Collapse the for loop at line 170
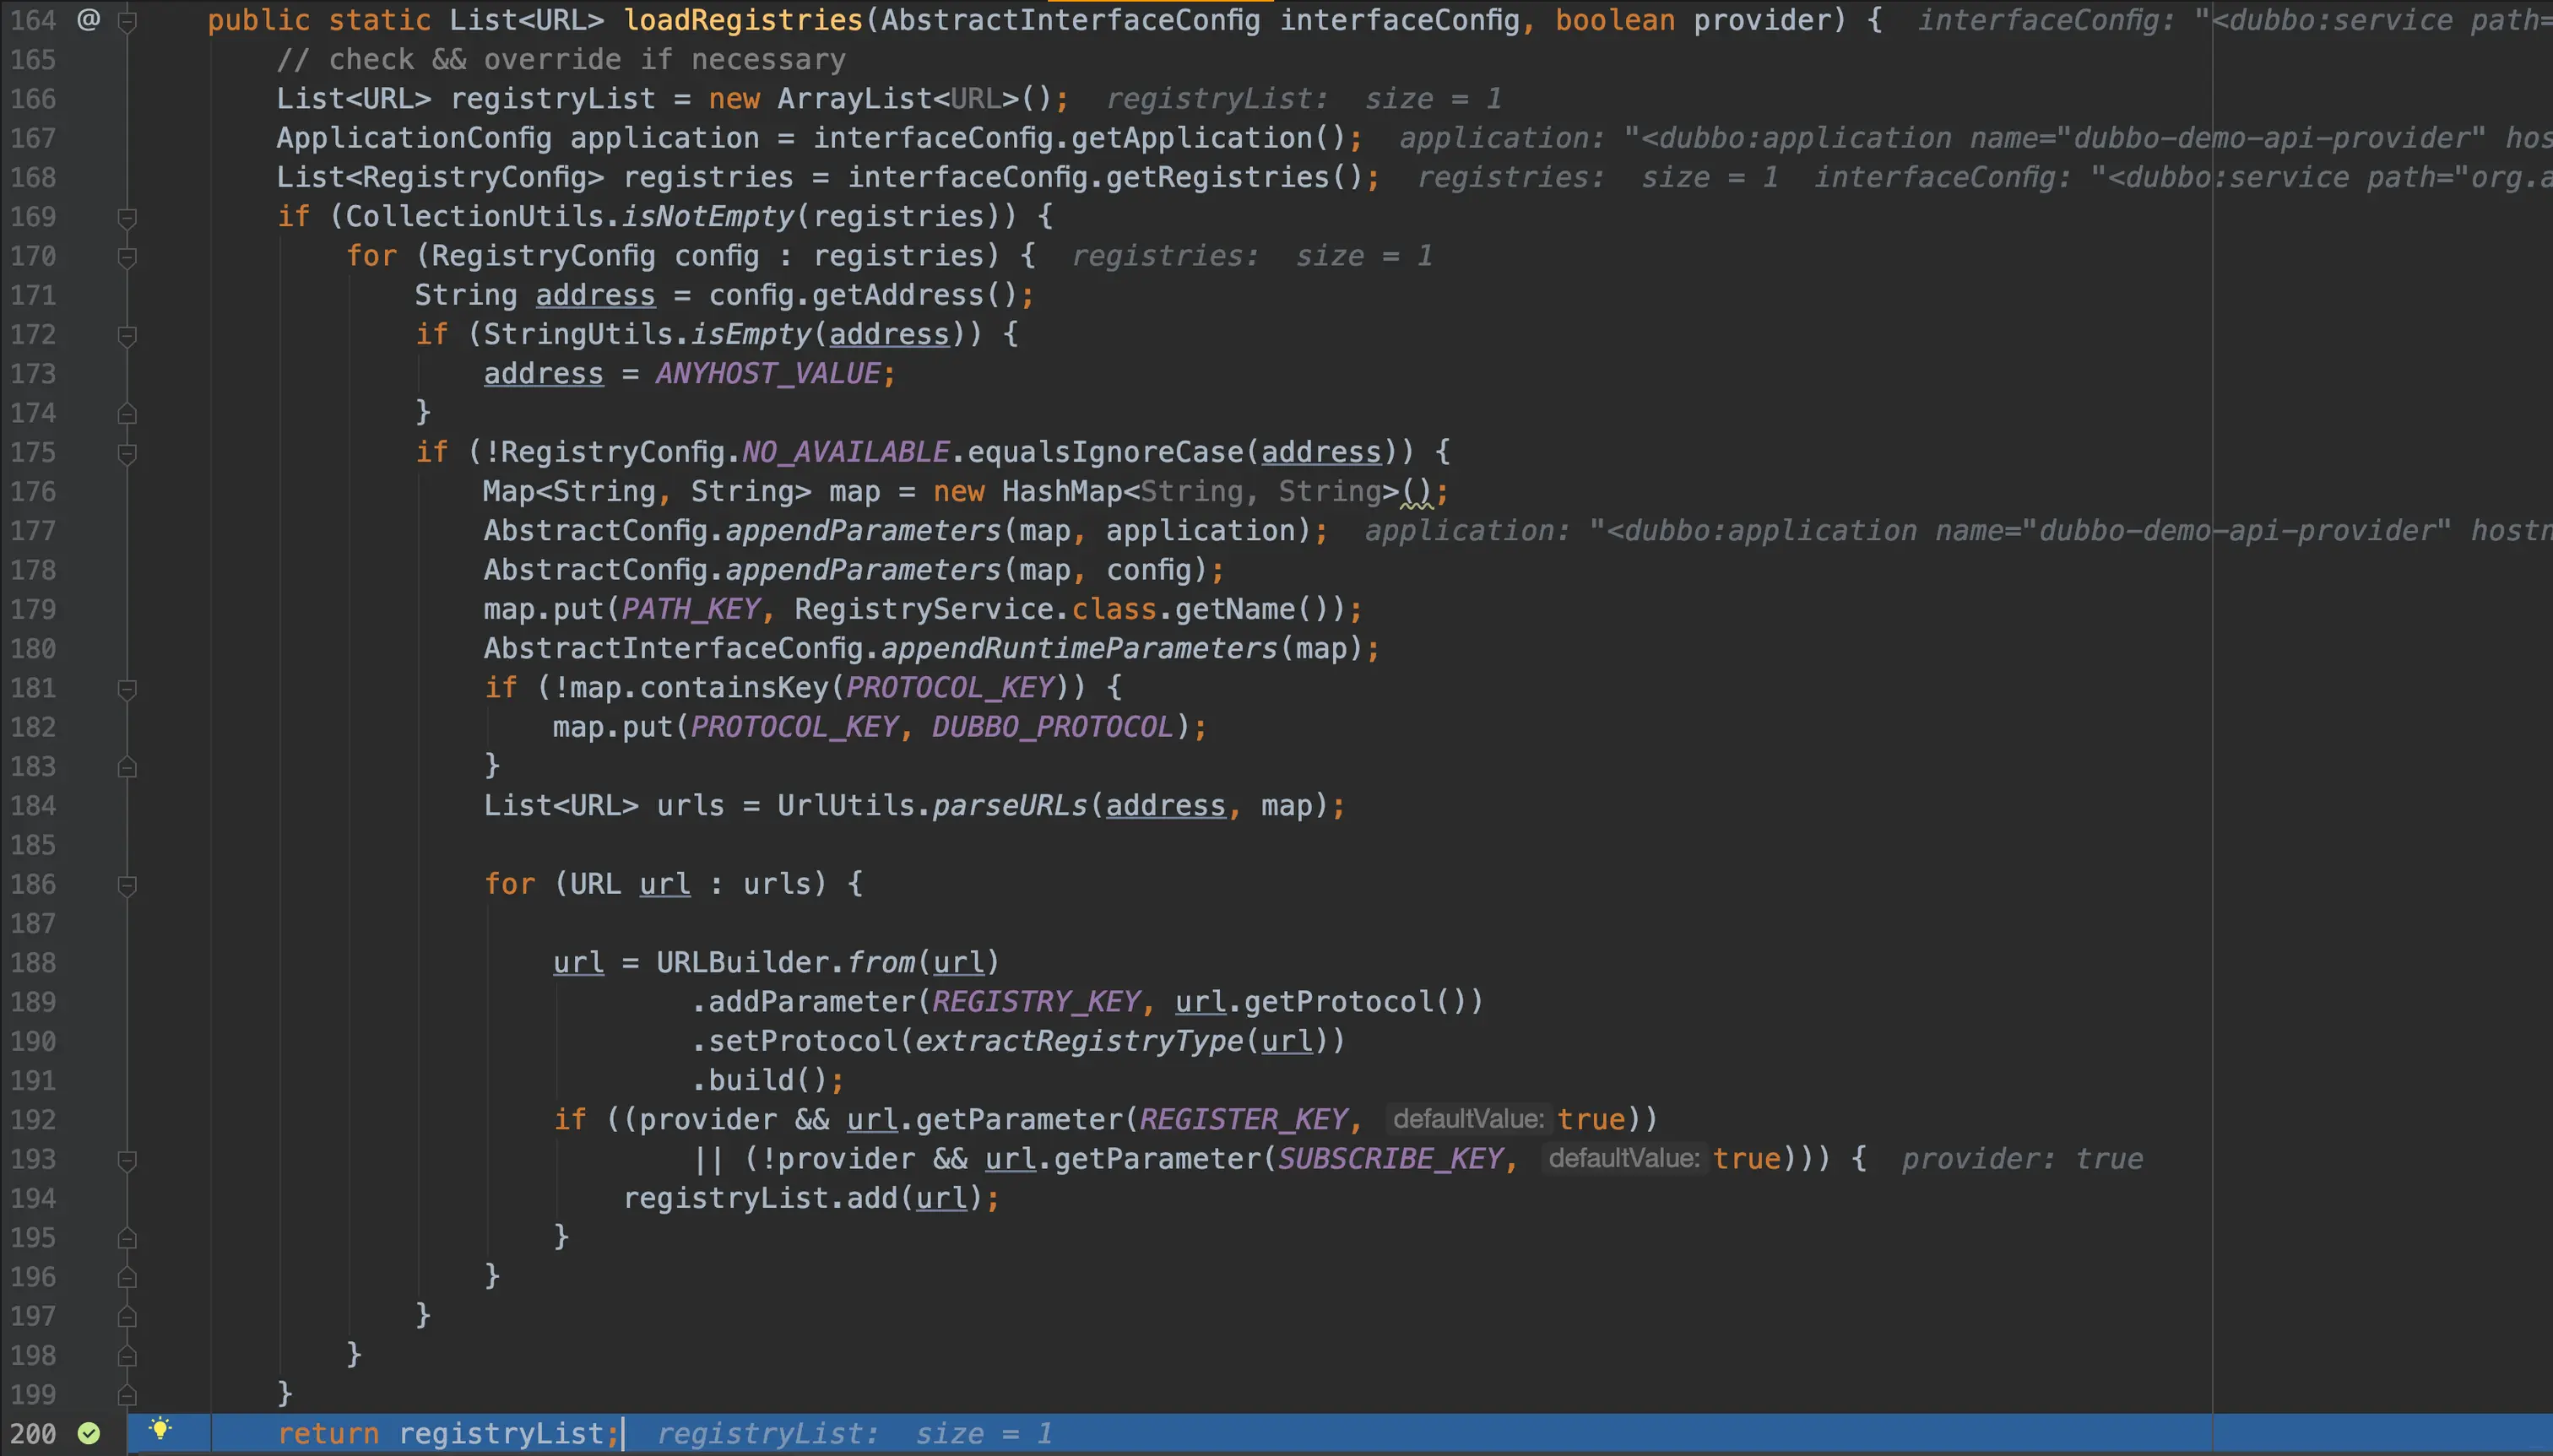2553x1456 pixels. tap(127, 256)
